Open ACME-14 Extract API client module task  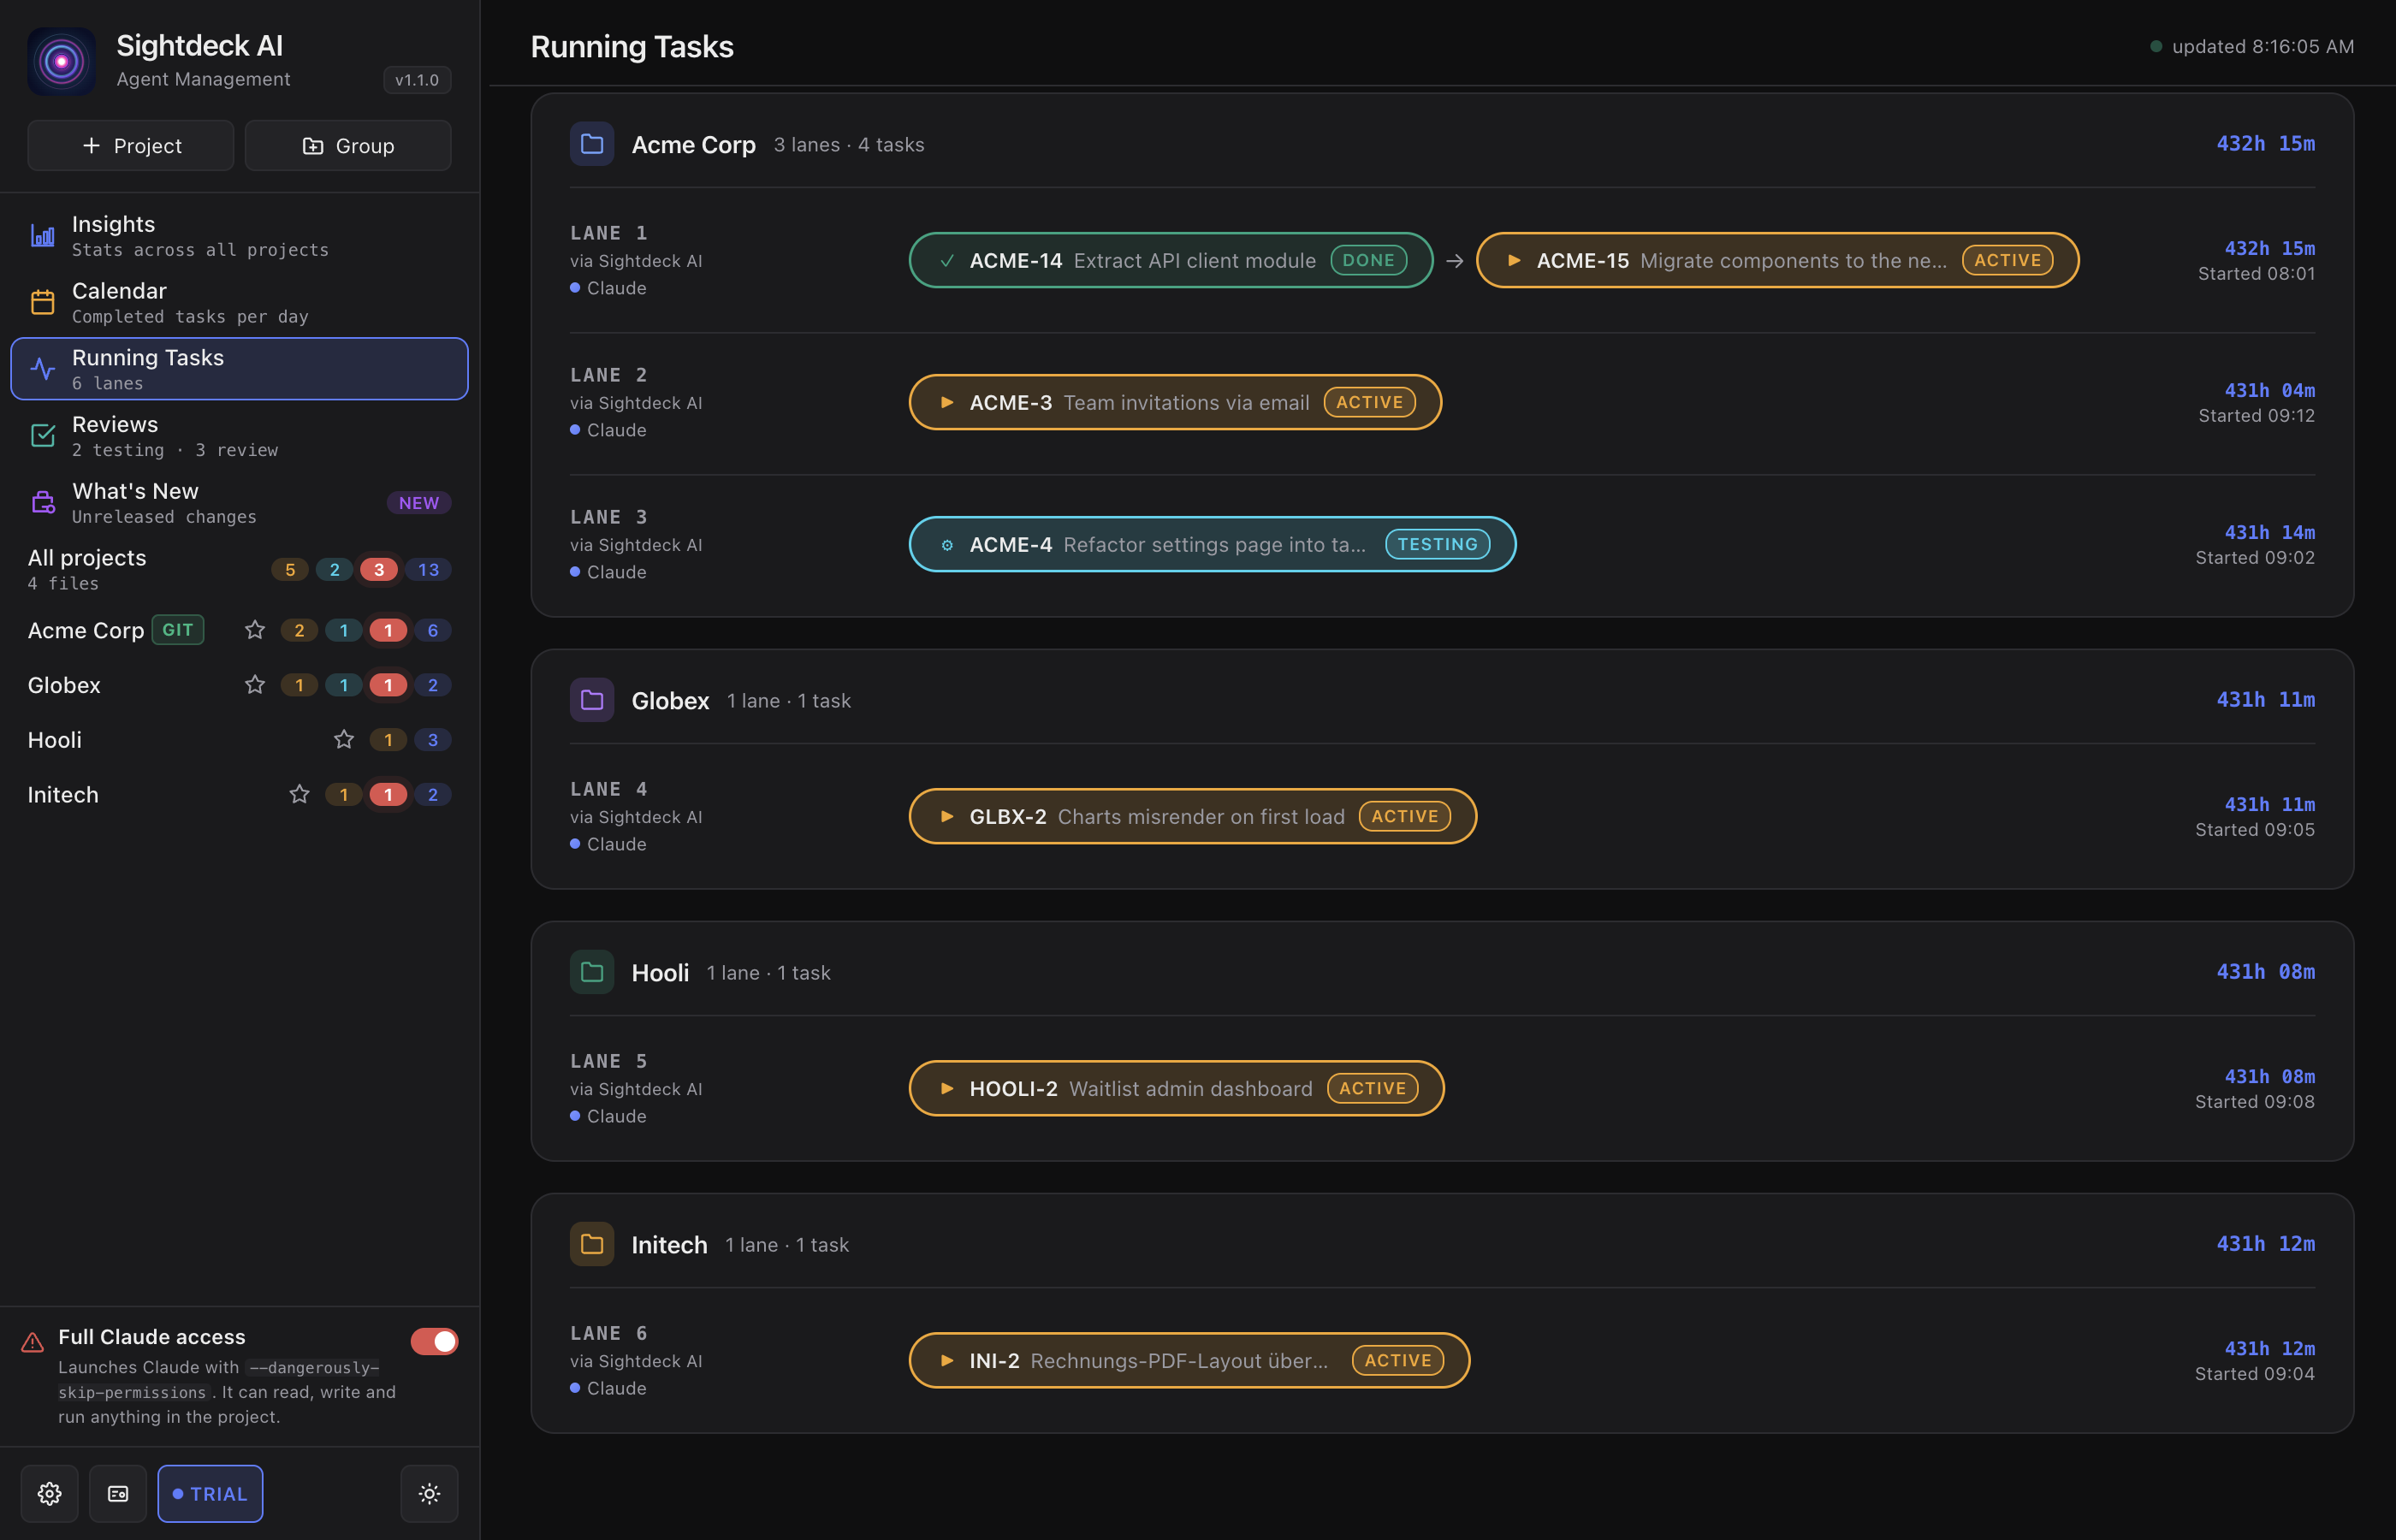pyautogui.click(x=1171, y=260)
